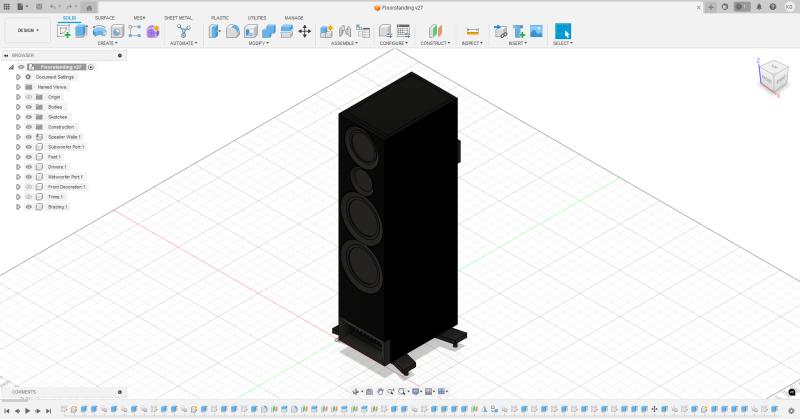The height and width of the screenshot is (419, 800).
Task: Toggle visibility of the Drivers:1 component
Action: 29,167
